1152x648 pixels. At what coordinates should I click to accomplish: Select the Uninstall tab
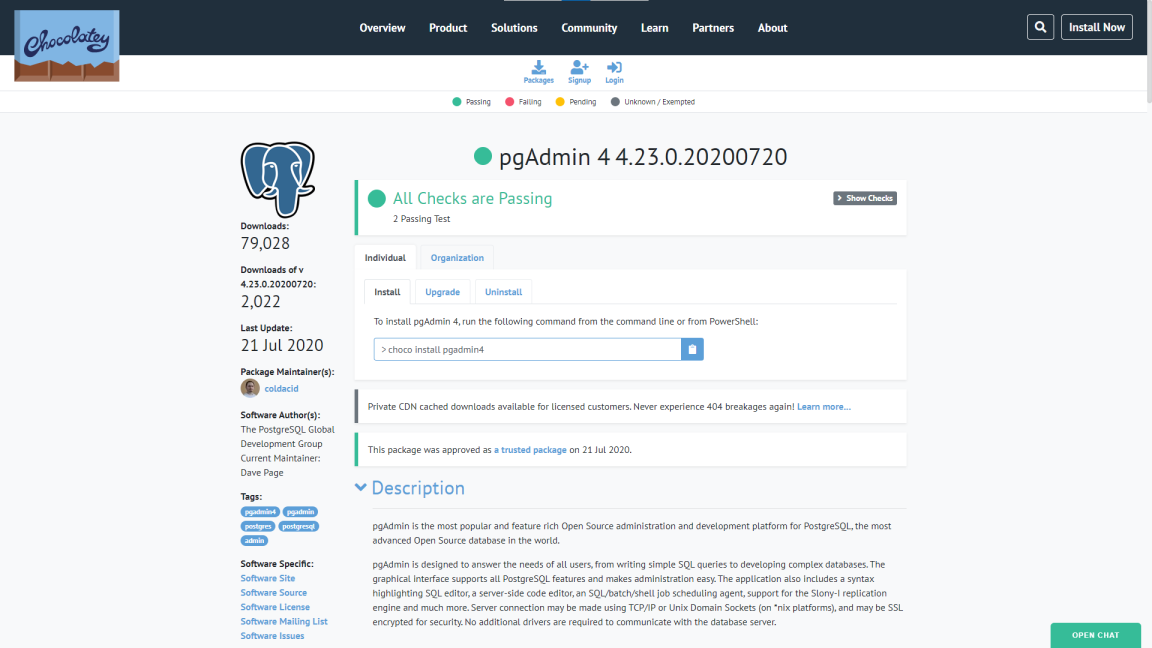pos(503,292)
